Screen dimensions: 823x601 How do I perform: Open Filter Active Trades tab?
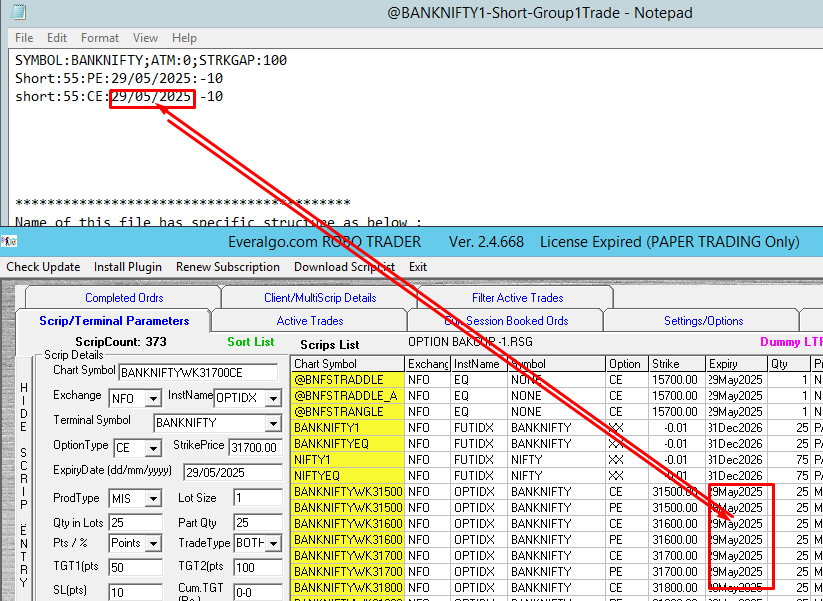point(517,298)
